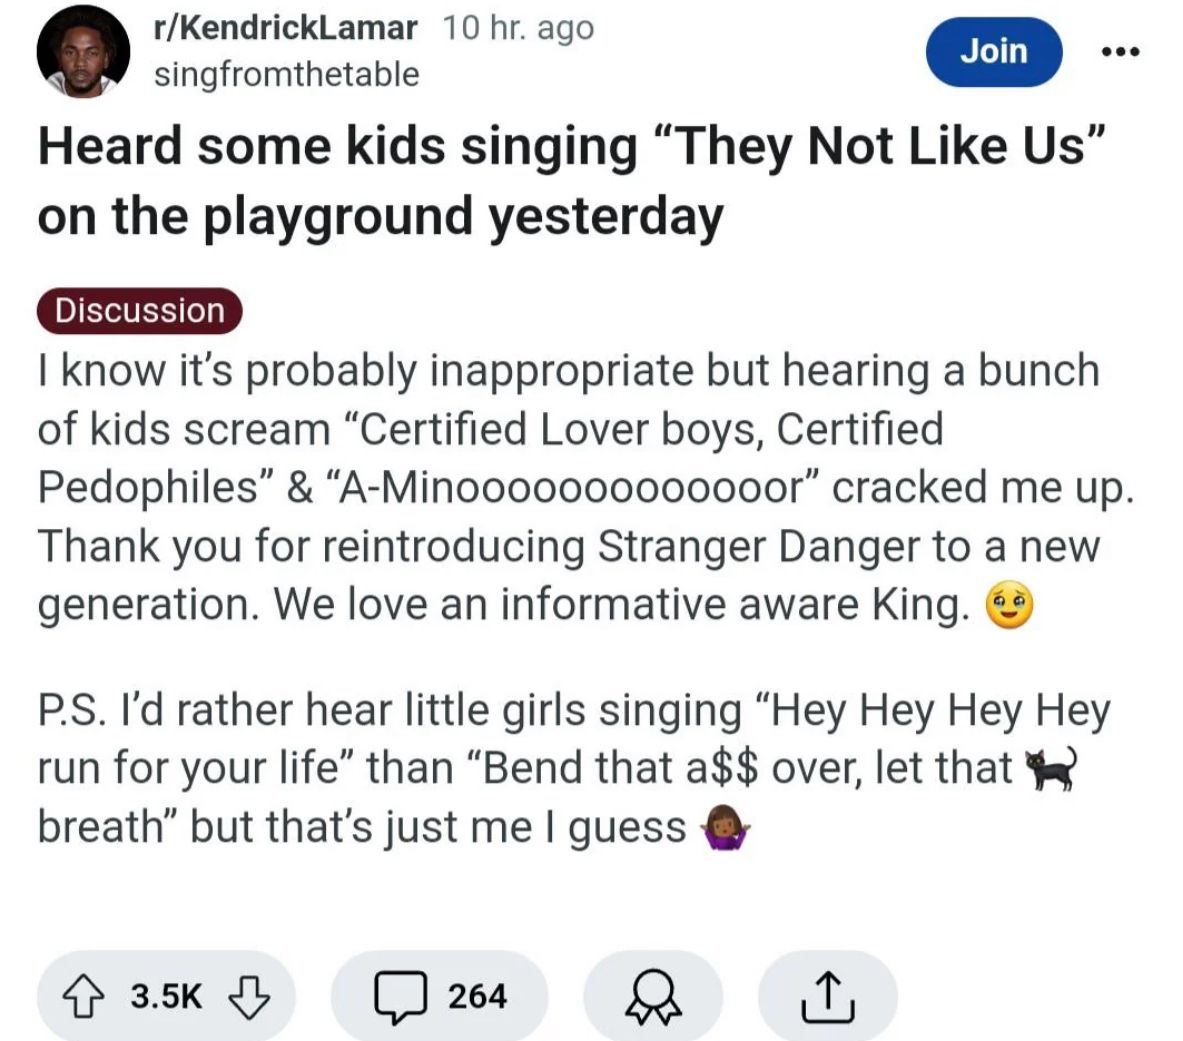View singfromthetable's user profile
The image size is (1183, 1041).
coord(286,74)
